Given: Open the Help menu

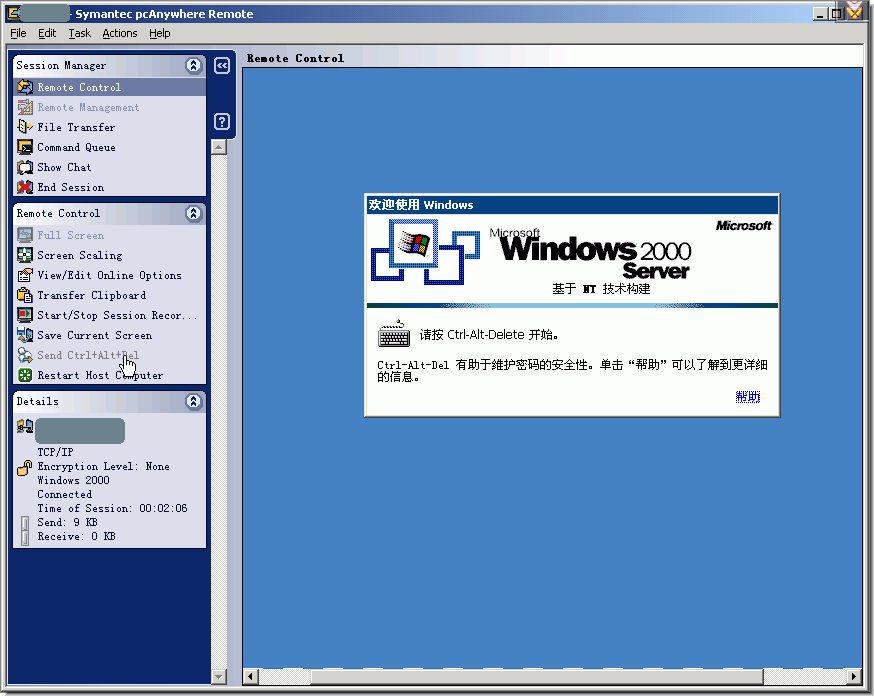Looking at the screenshot, I should pyautogui.click(x=160, y=33).
